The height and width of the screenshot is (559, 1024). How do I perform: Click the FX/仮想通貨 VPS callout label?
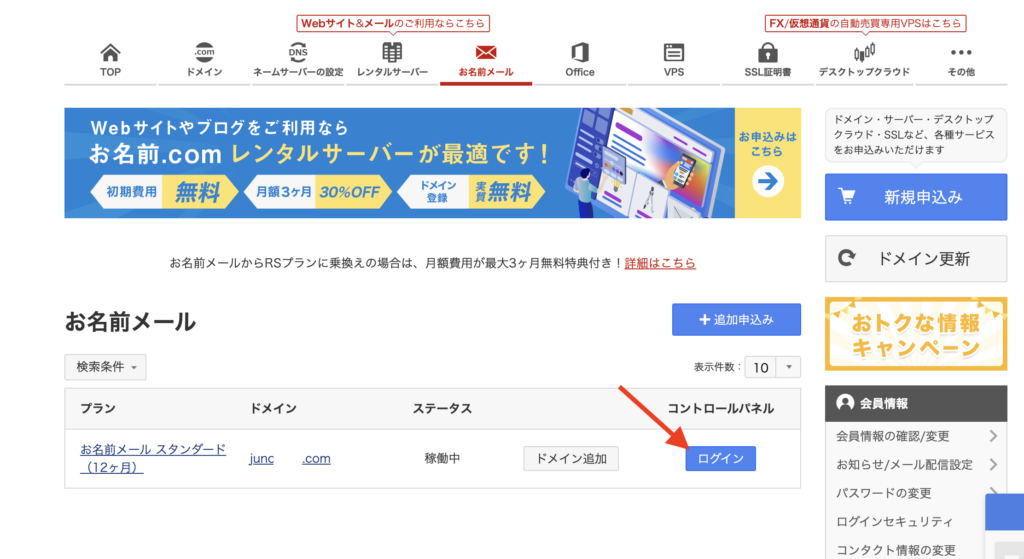[865, 24]
